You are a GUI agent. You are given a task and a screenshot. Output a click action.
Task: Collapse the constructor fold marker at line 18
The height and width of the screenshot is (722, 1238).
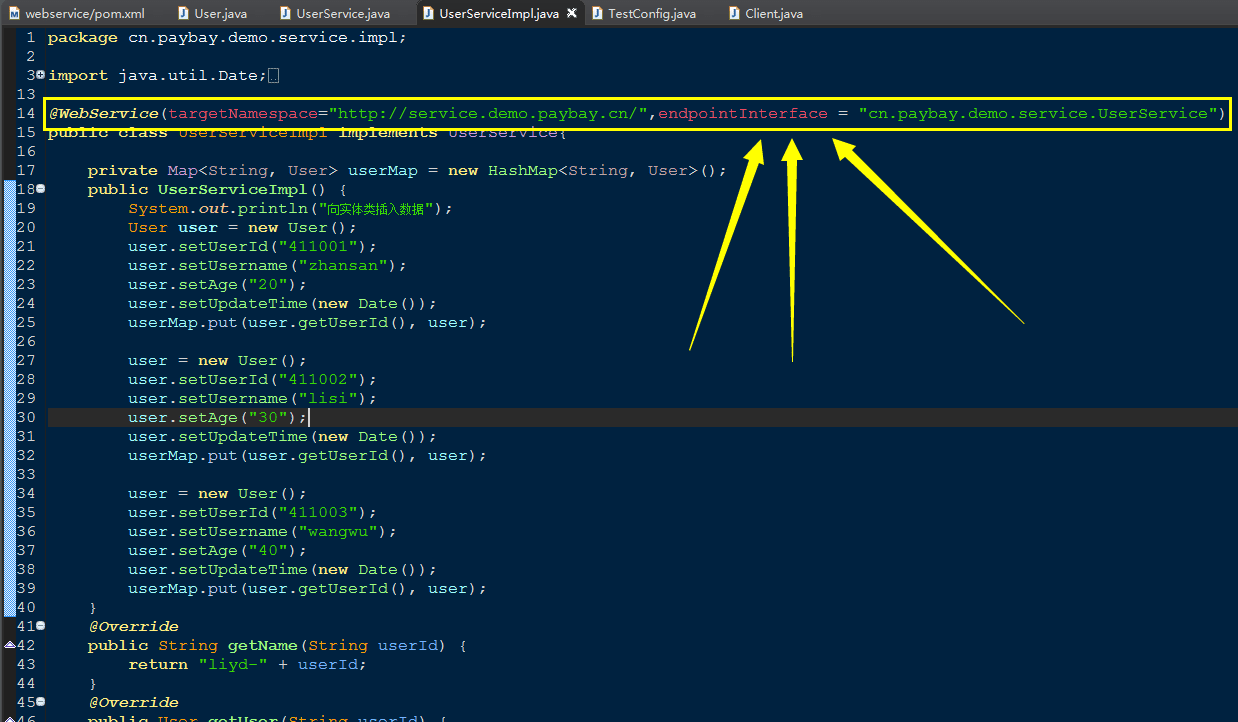click(40, 189)
